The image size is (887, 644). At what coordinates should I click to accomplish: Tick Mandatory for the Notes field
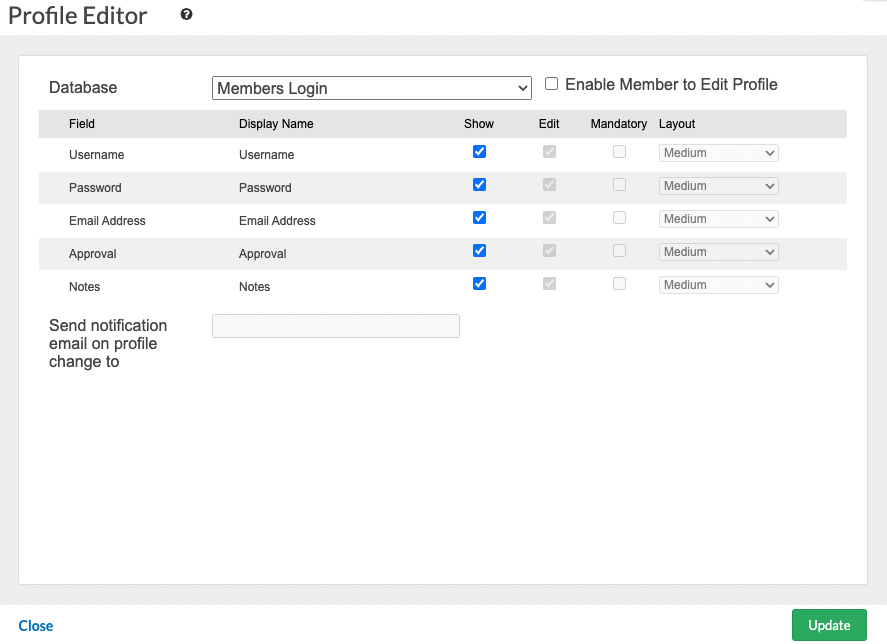coord(619,284)
